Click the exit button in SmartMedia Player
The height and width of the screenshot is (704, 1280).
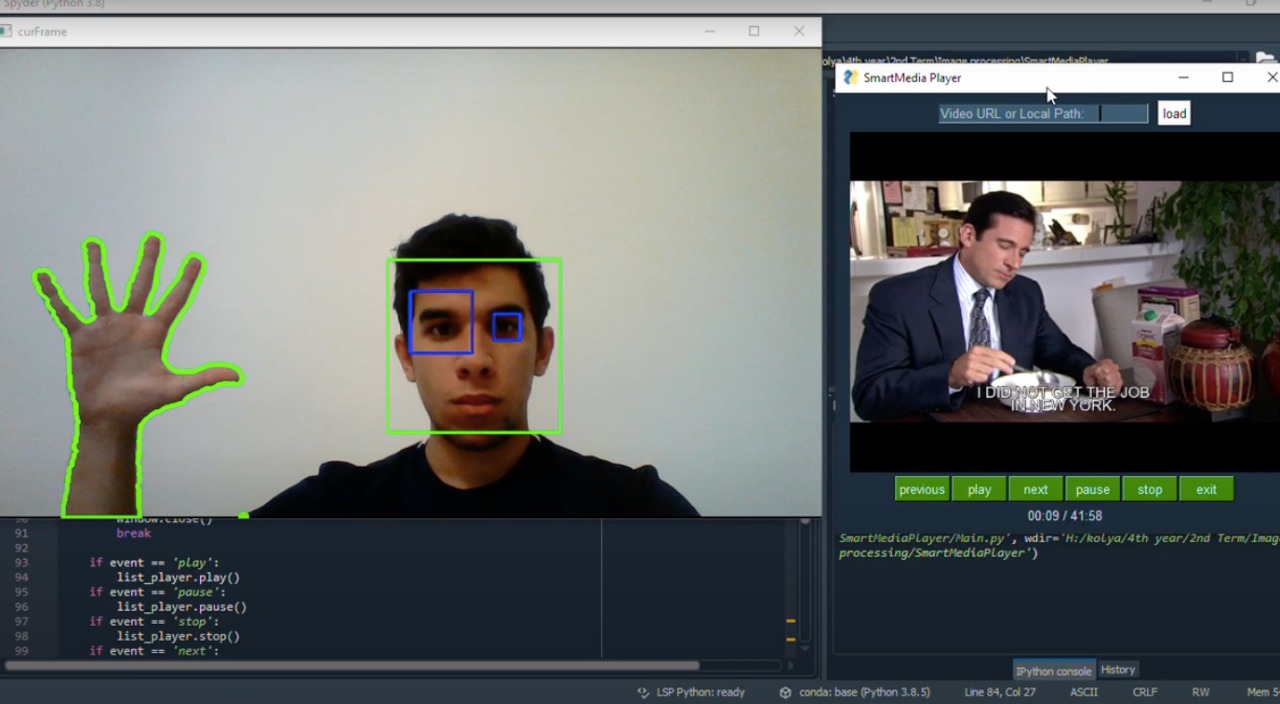(1206, 489)
